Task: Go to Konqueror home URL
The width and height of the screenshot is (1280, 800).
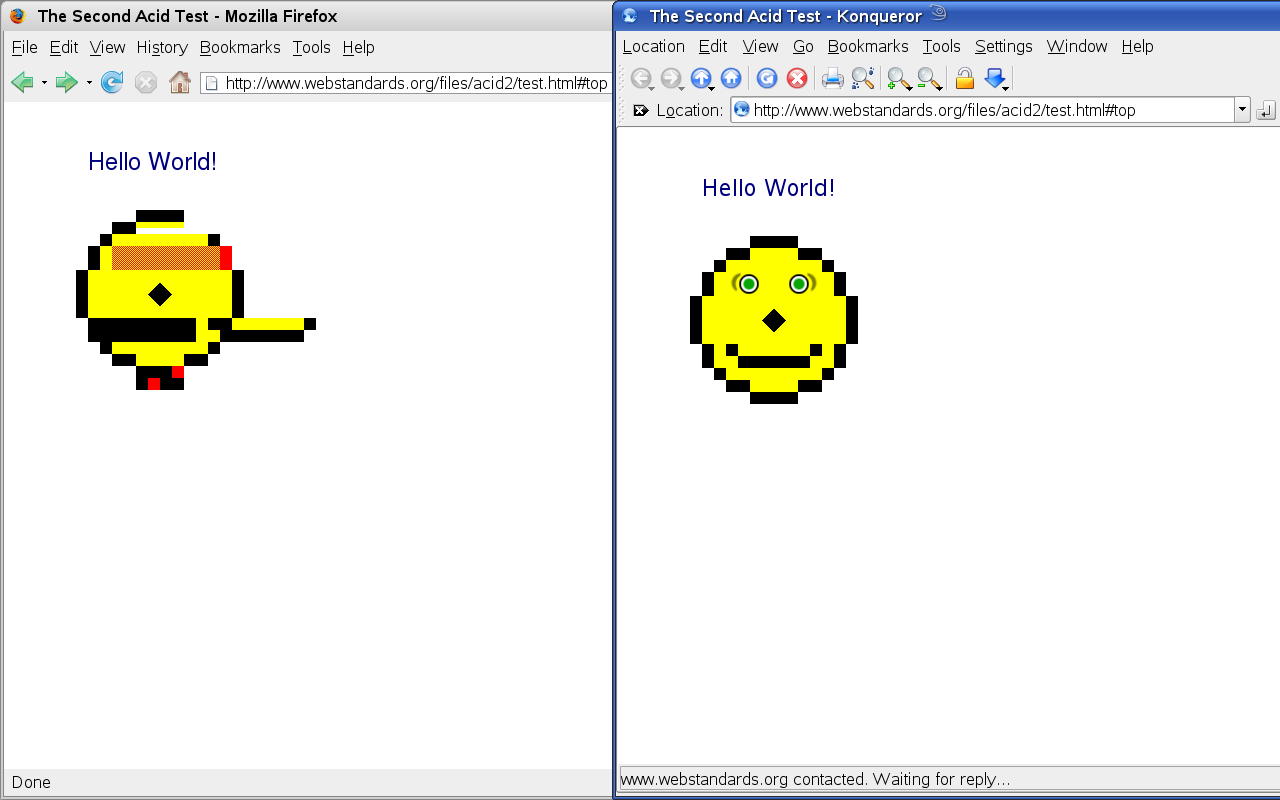Action: (731, 78)
